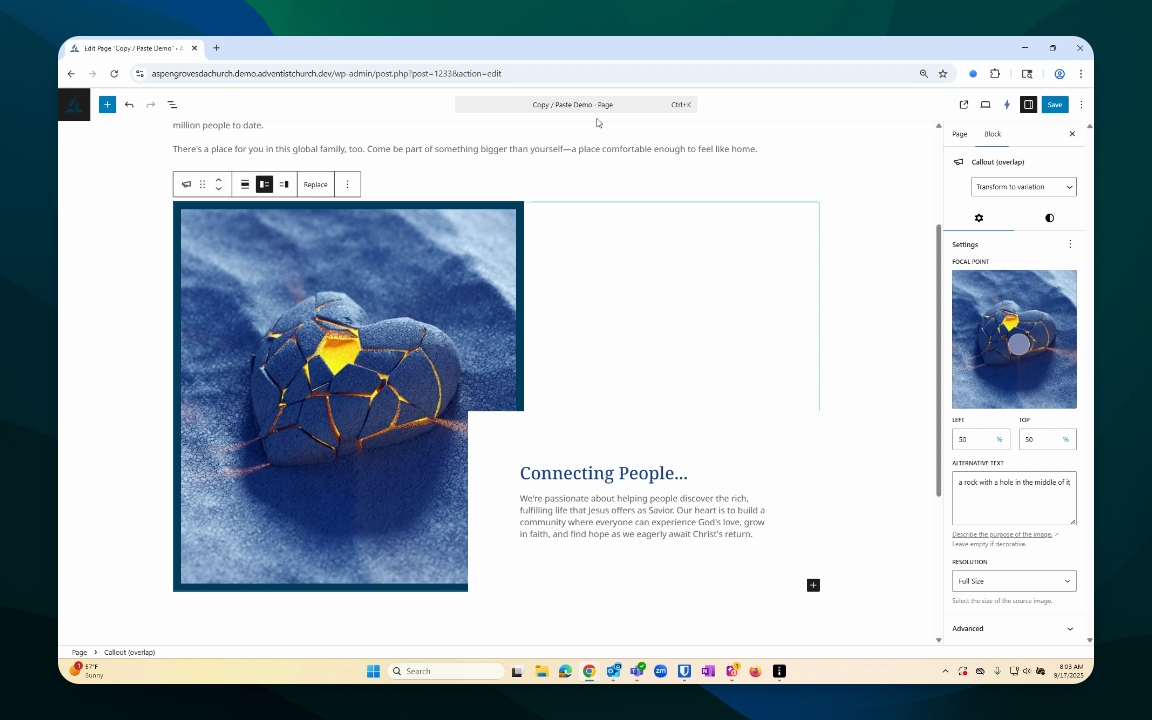
Task: Click the lightning bolt icon in top bar
Action: 1007,105
